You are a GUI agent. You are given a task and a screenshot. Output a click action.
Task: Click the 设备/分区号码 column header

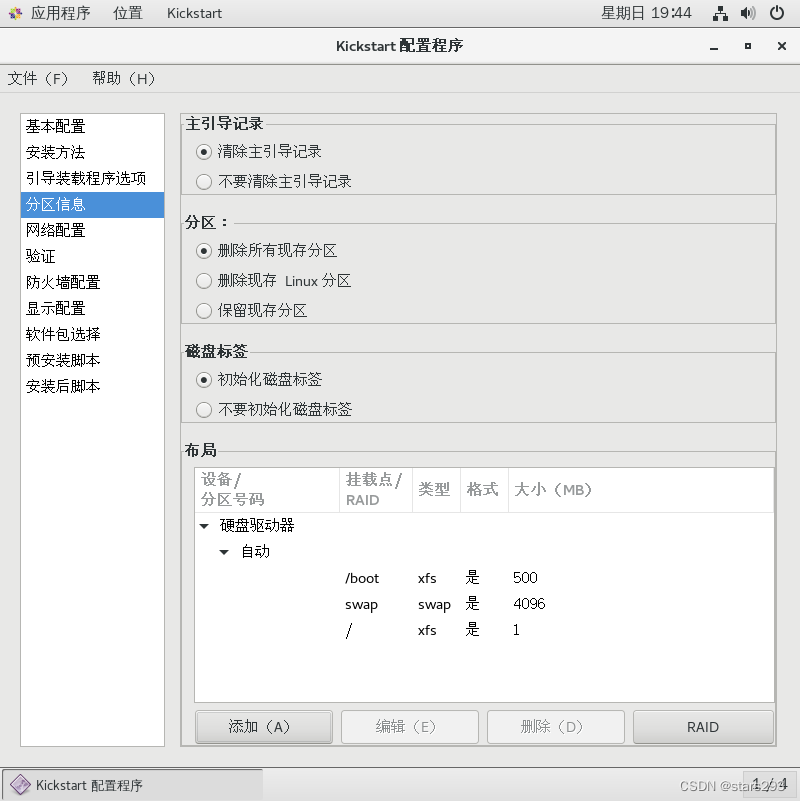click(x=267, y=490)
